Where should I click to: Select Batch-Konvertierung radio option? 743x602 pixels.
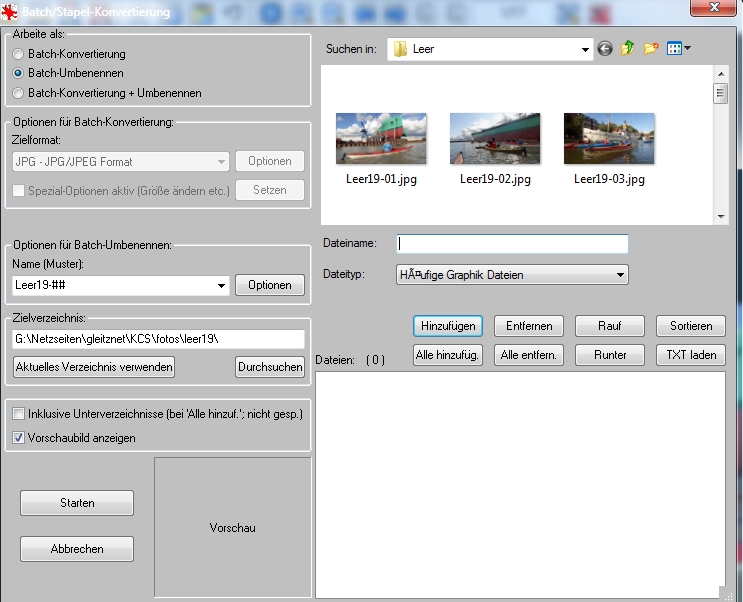tap(19, 54)
